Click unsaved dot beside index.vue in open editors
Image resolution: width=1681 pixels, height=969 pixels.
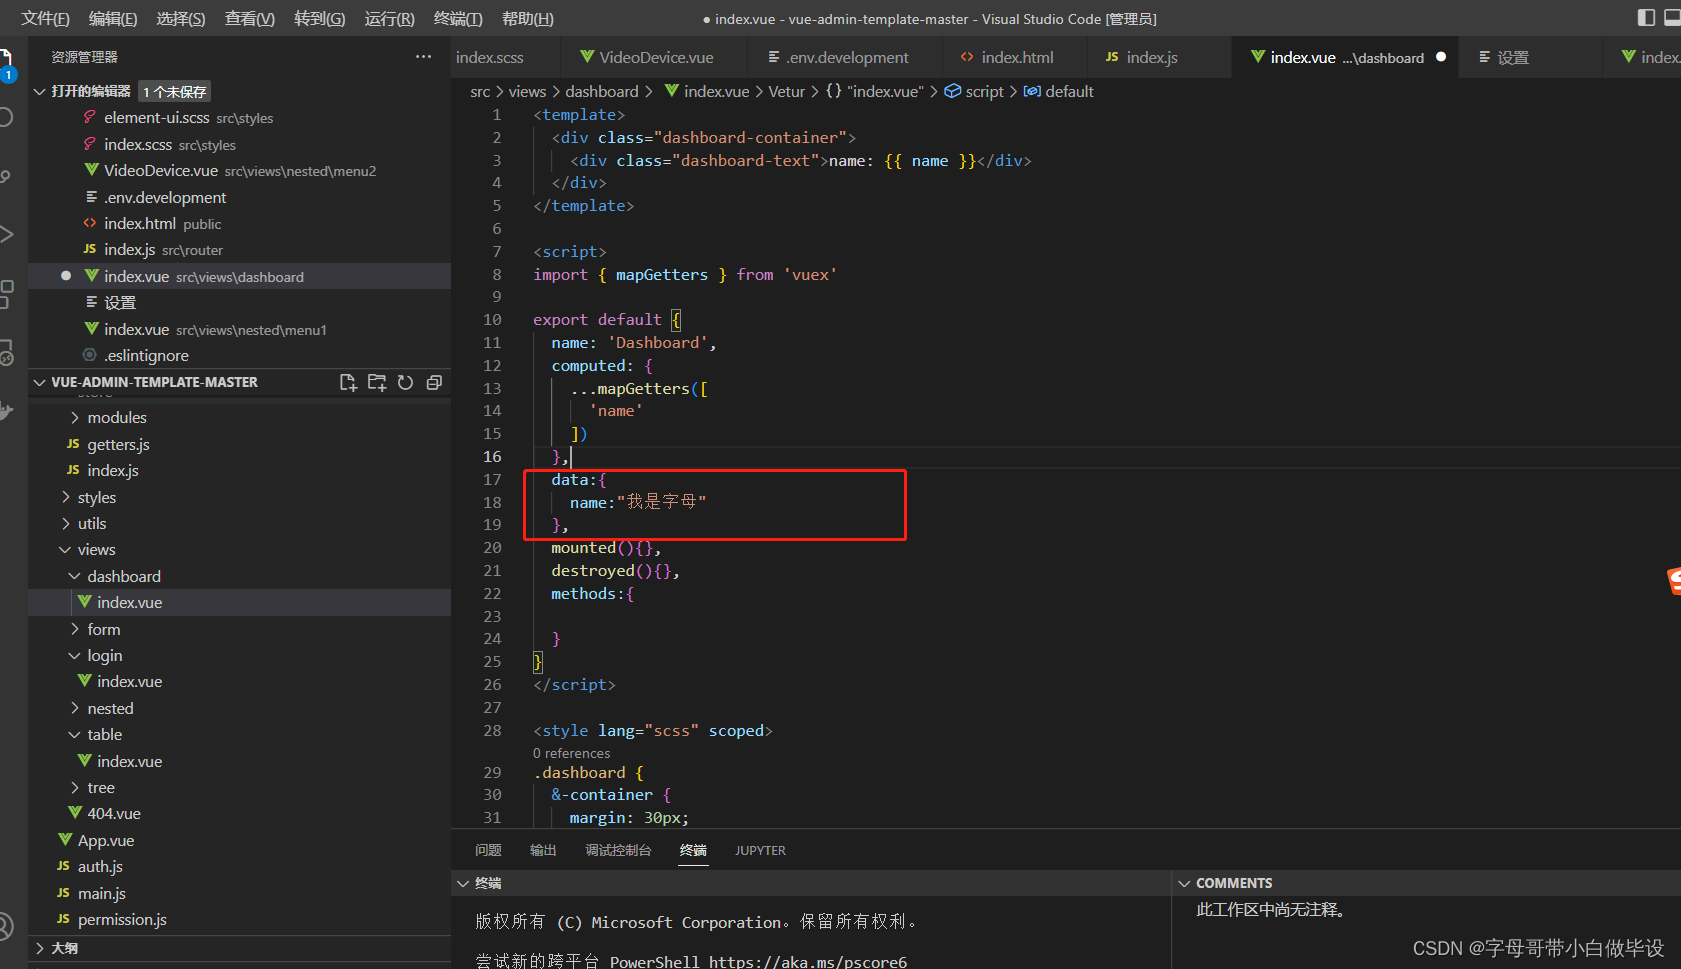[x=66, y=276]
